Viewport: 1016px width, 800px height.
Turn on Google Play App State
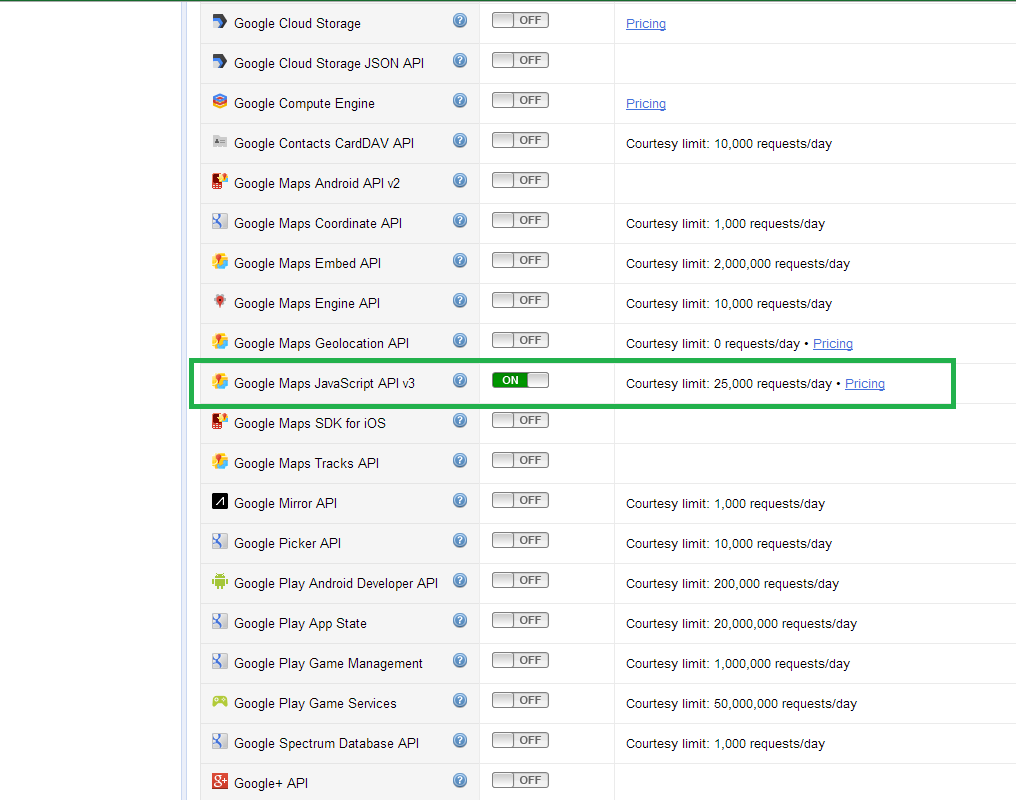click(x=520, y=621)
